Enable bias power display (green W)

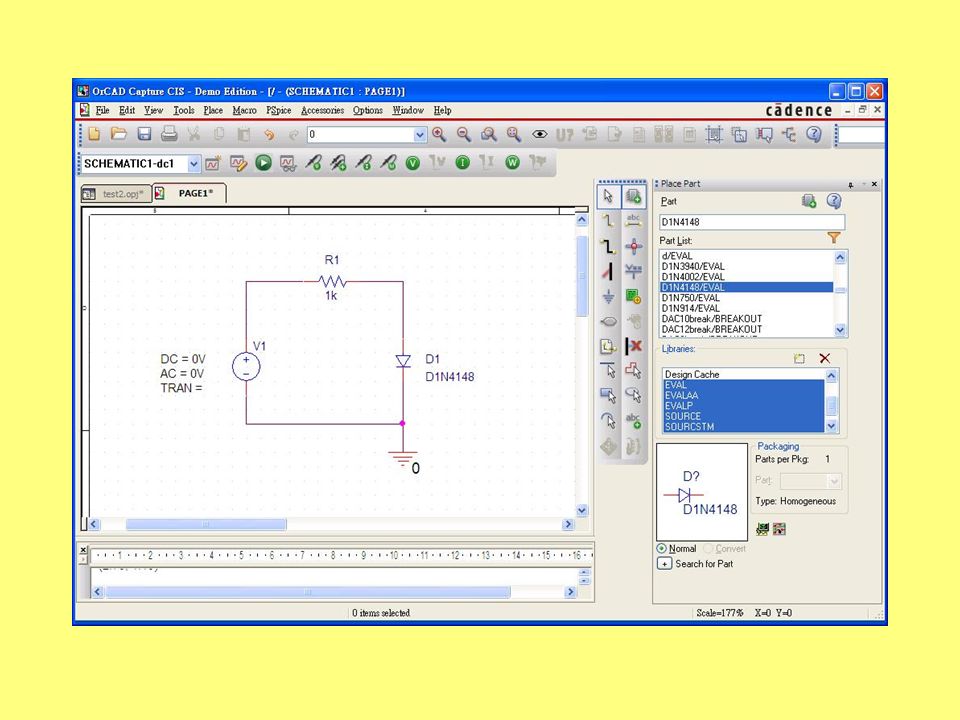(512, 163)
